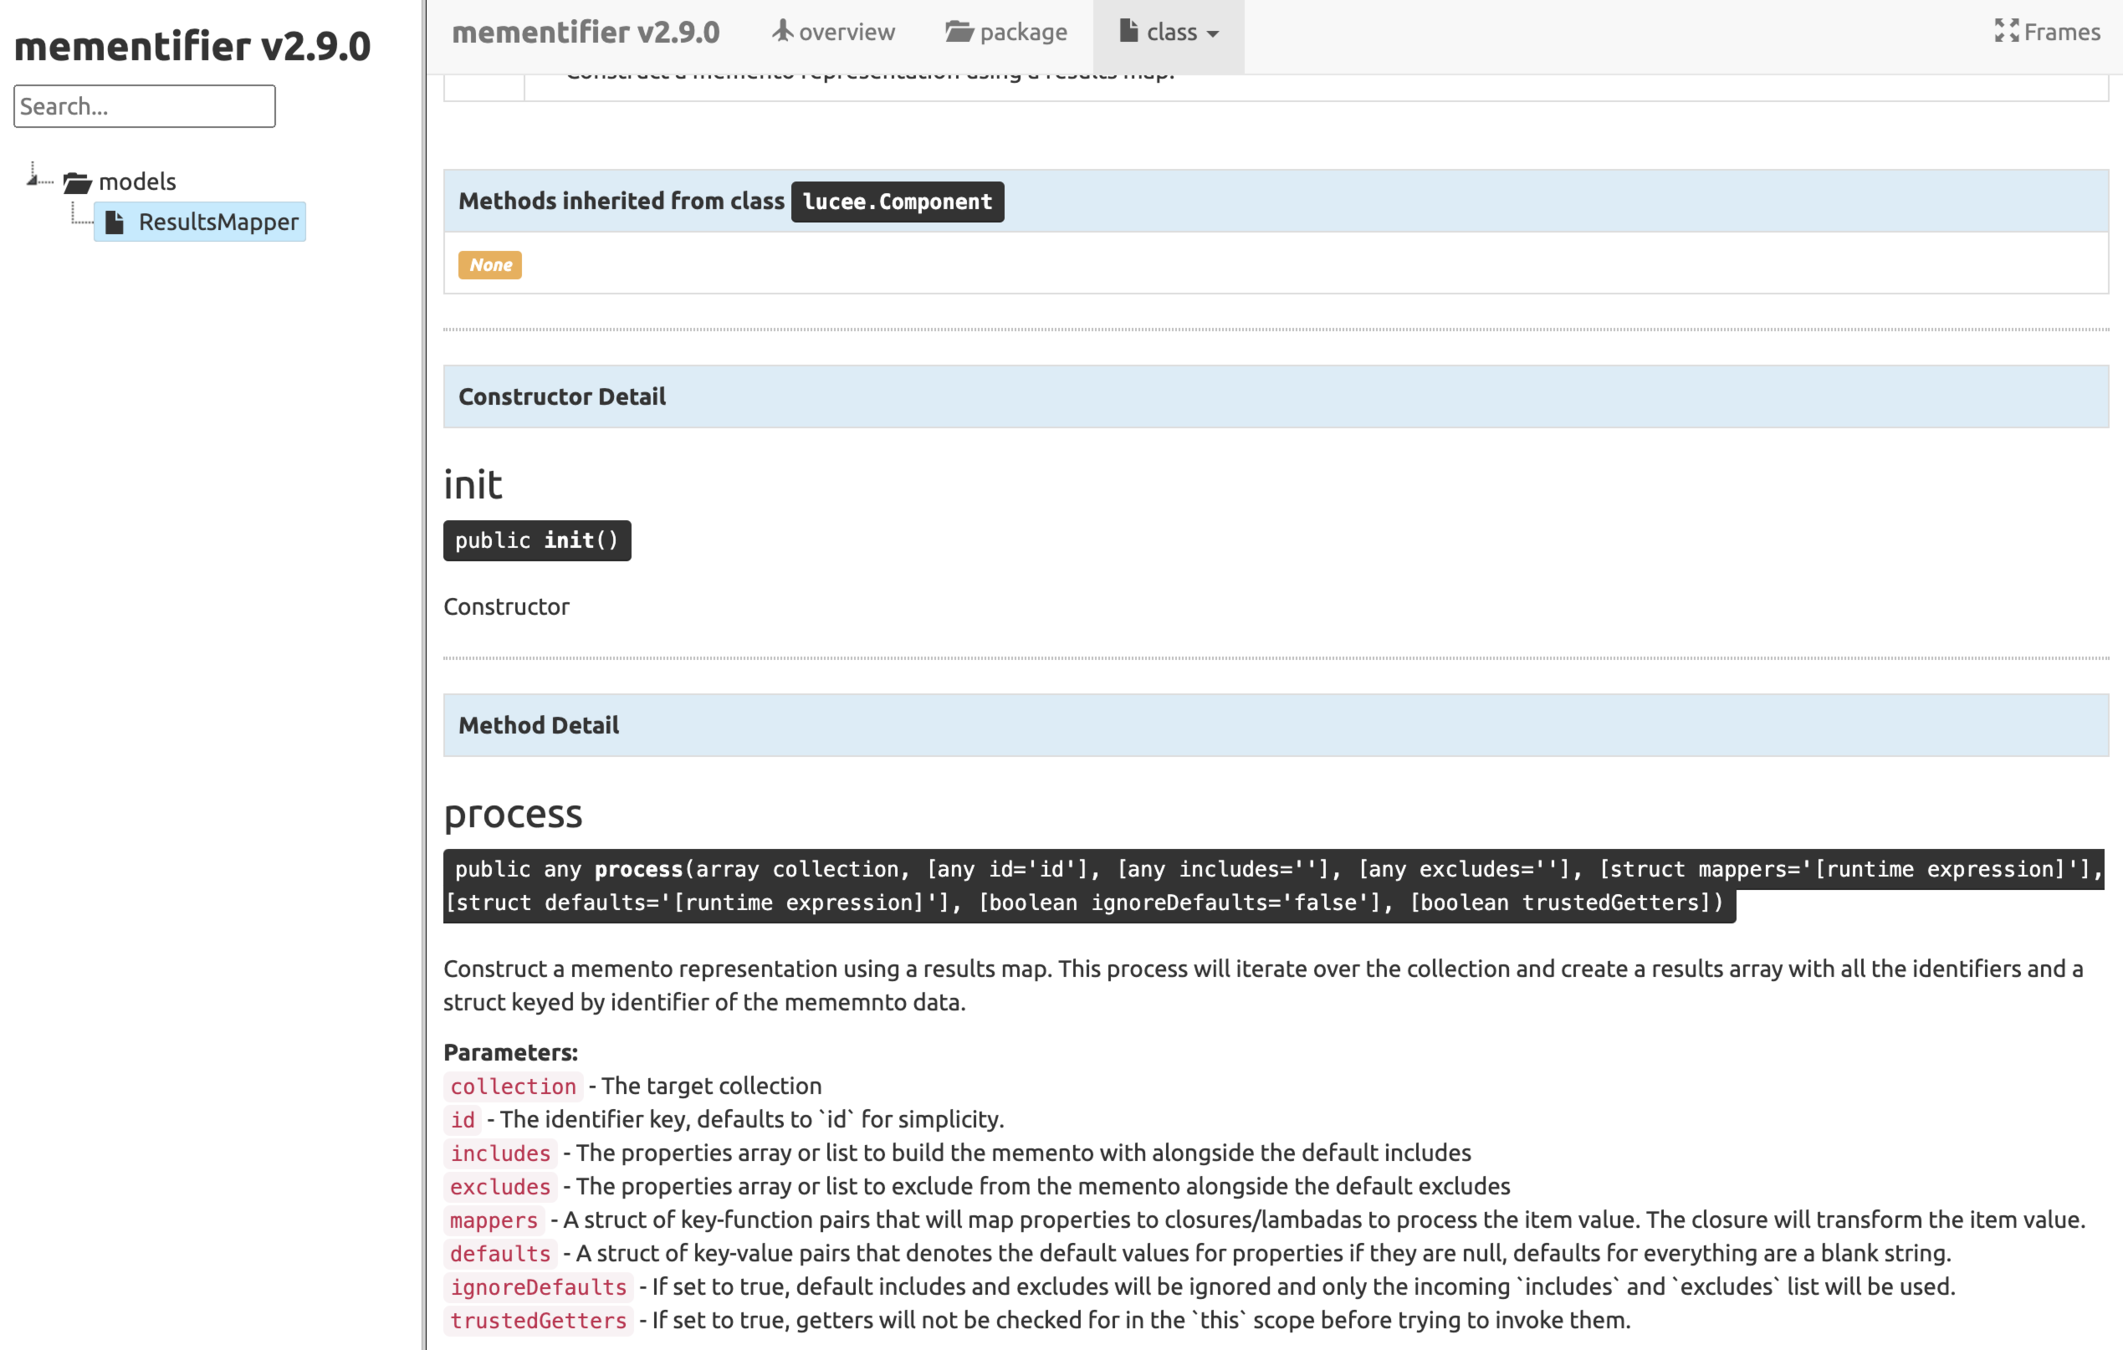Screen dimensions: 2123x1350
Task: Click the airplane icon next to overview
Action: (782, 31)
